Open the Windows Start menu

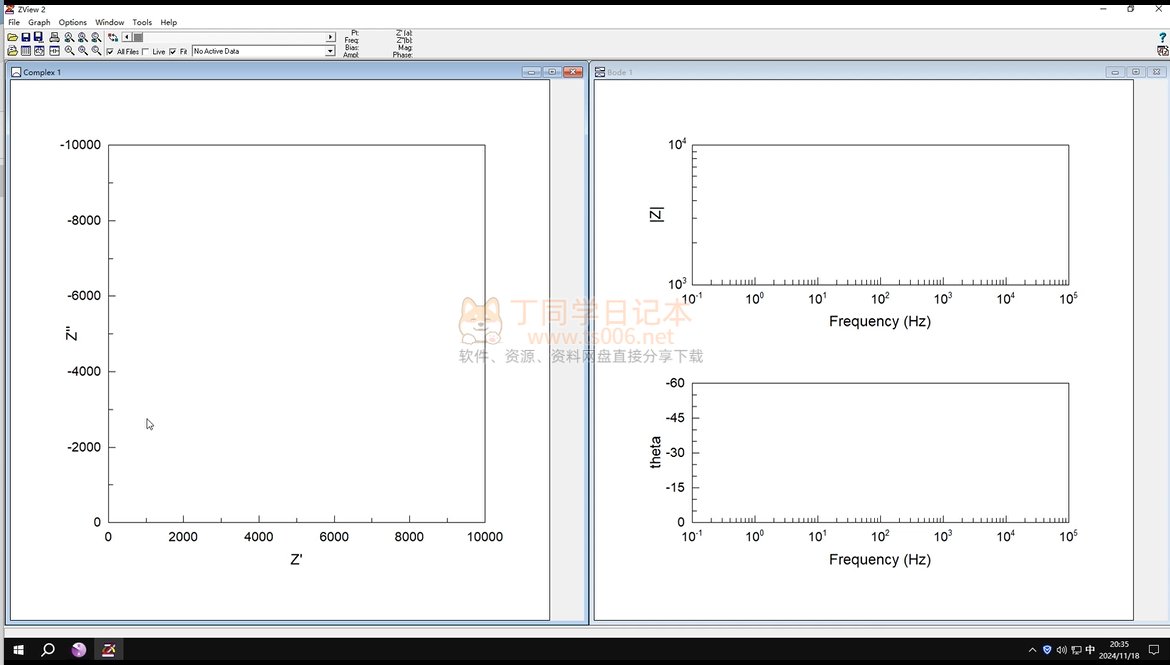point(18,650)
